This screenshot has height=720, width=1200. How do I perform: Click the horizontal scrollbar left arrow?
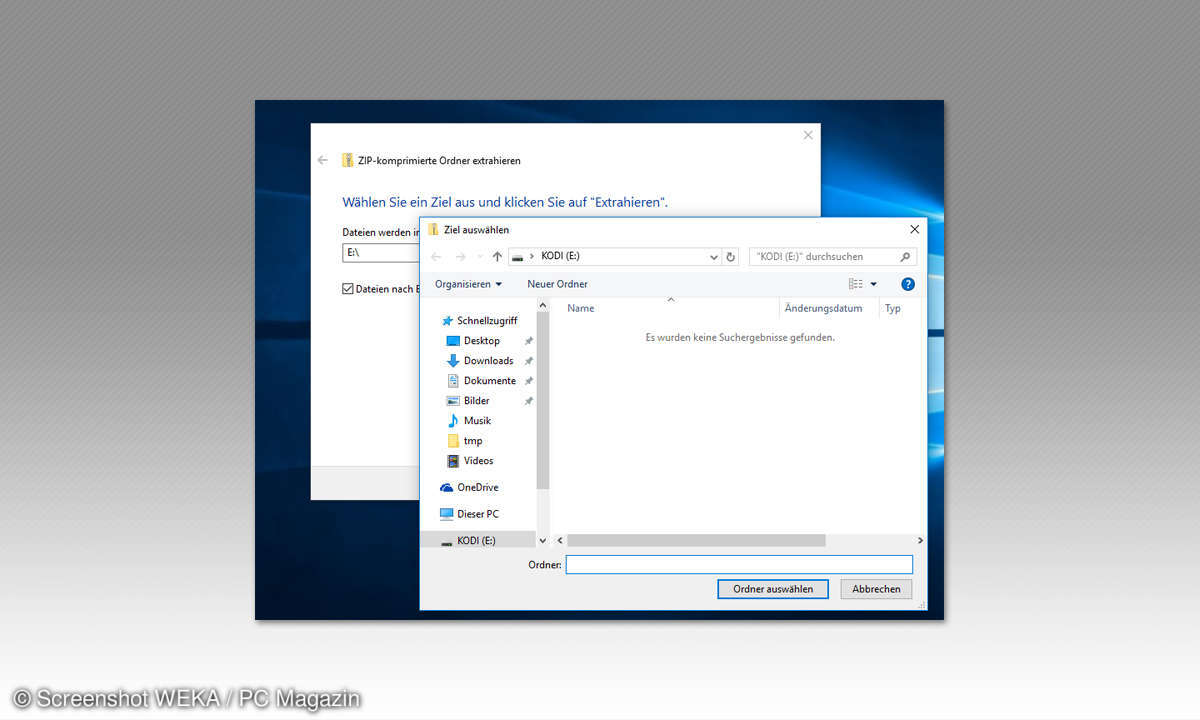(x=559, y=540)
